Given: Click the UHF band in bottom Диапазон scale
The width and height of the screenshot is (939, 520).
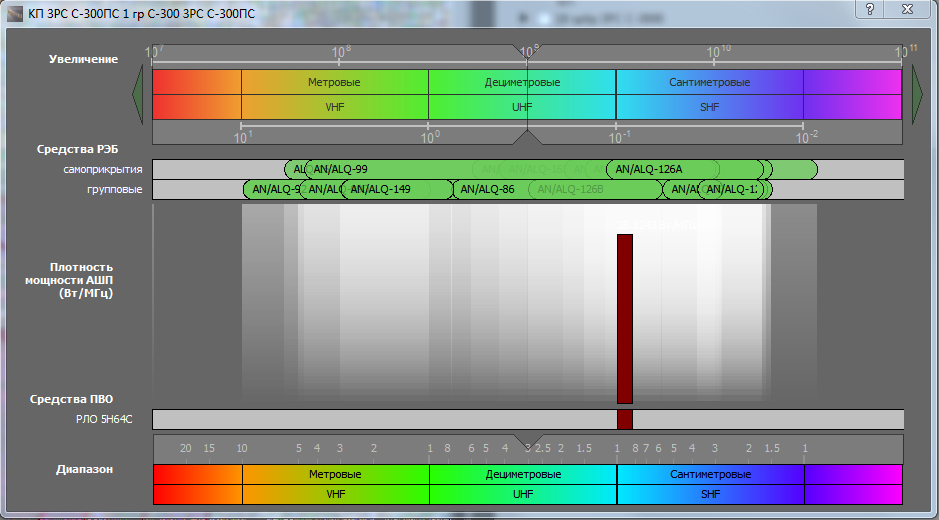Looking at the screenshot, I should point(523,494).
